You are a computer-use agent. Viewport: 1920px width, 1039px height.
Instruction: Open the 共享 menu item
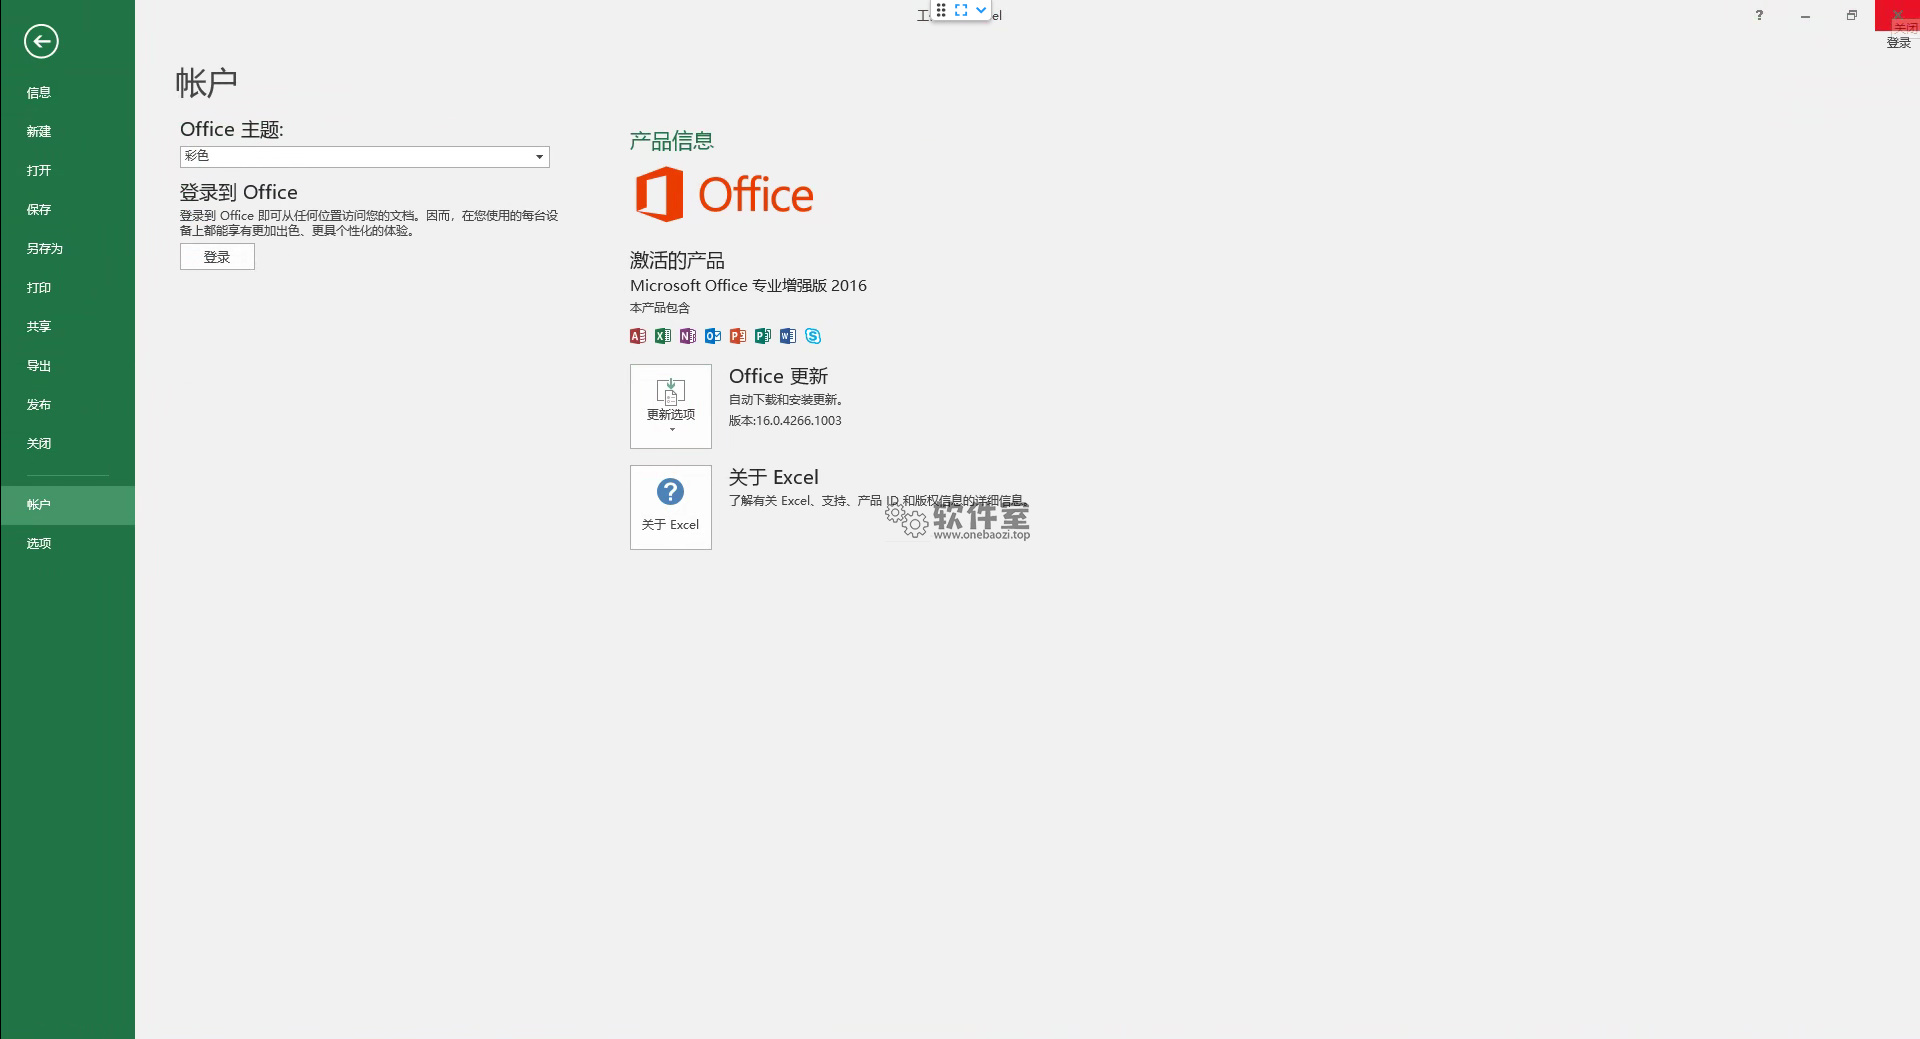[67, 326]
